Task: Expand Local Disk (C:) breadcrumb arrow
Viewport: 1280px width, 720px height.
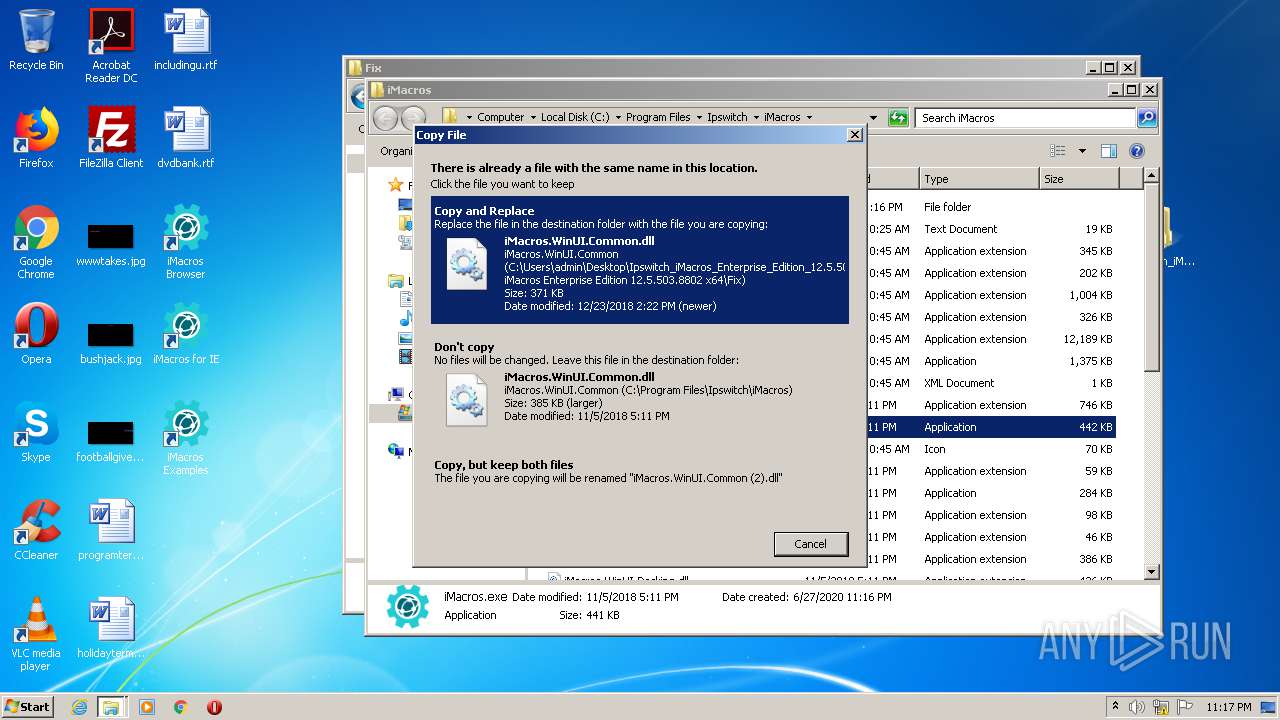Action: pos(618,118)
